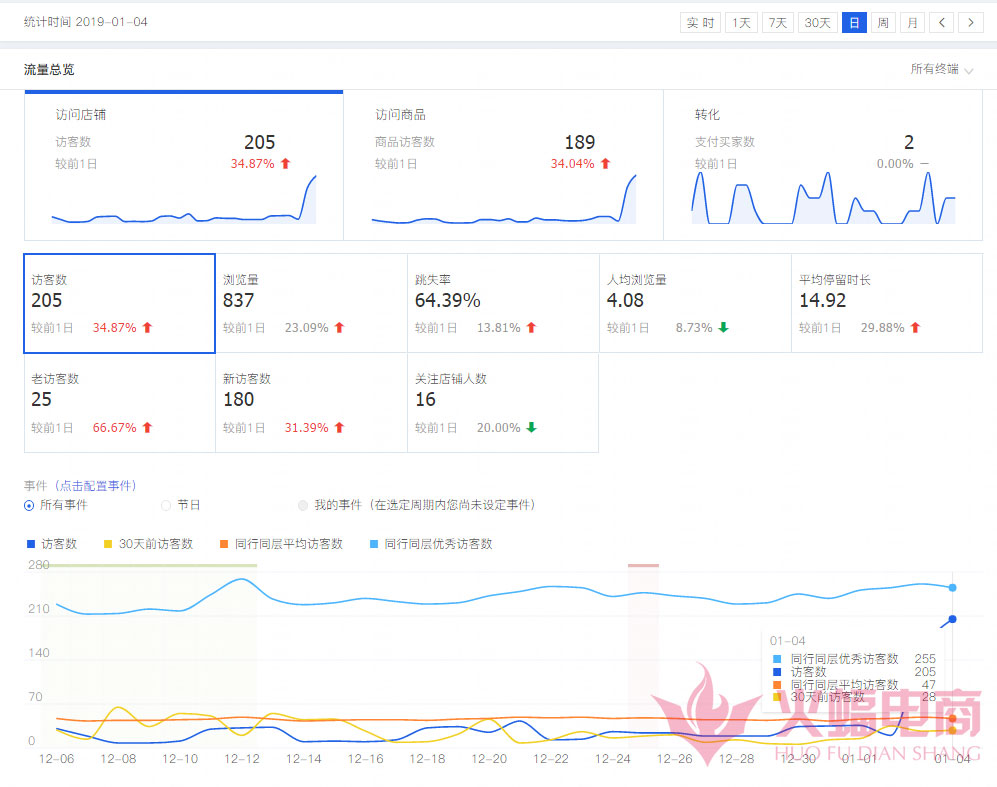Click red up arrow beside 访客数 205 in 访问店铺 card
This screenshot has width=997, height=787.
click(x=285, y=164)
